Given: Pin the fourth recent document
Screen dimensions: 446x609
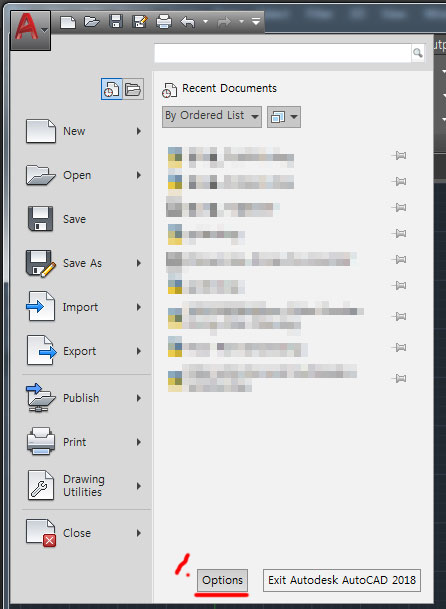Looking at the screenshot, I should pyautogui.click(x=399, y=233).
